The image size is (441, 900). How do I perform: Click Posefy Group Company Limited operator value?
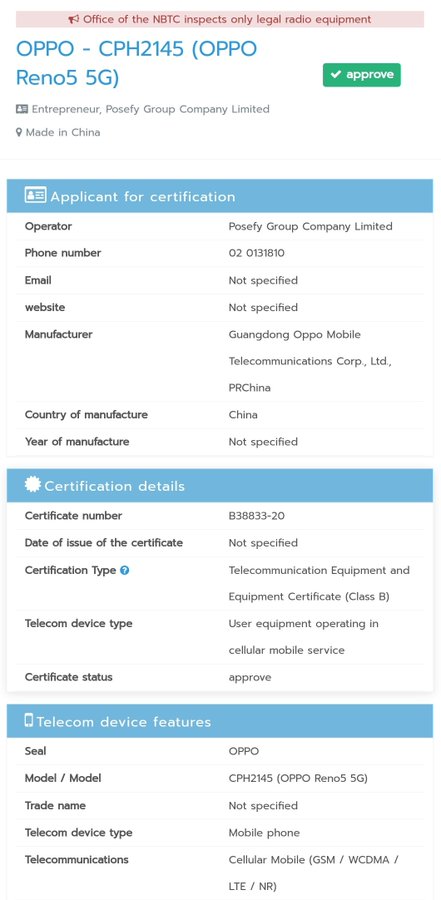311,227
